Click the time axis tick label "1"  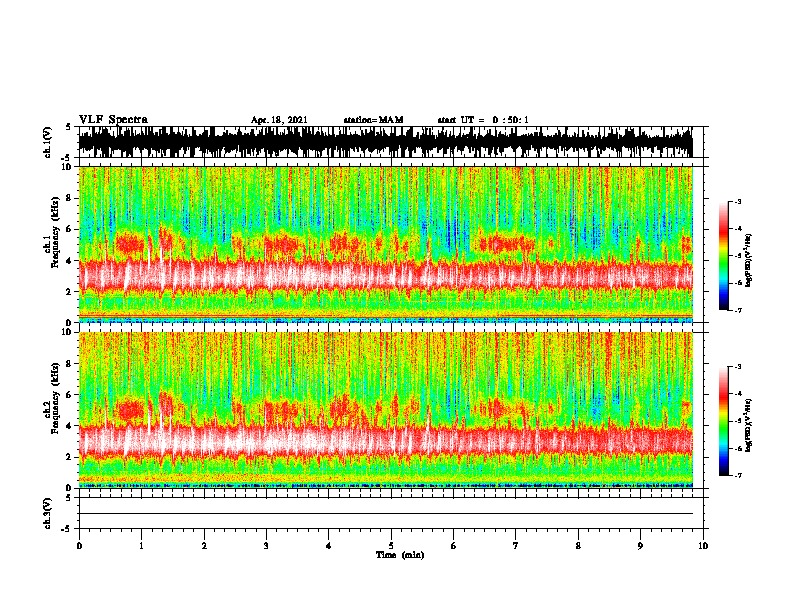(142, 546)
